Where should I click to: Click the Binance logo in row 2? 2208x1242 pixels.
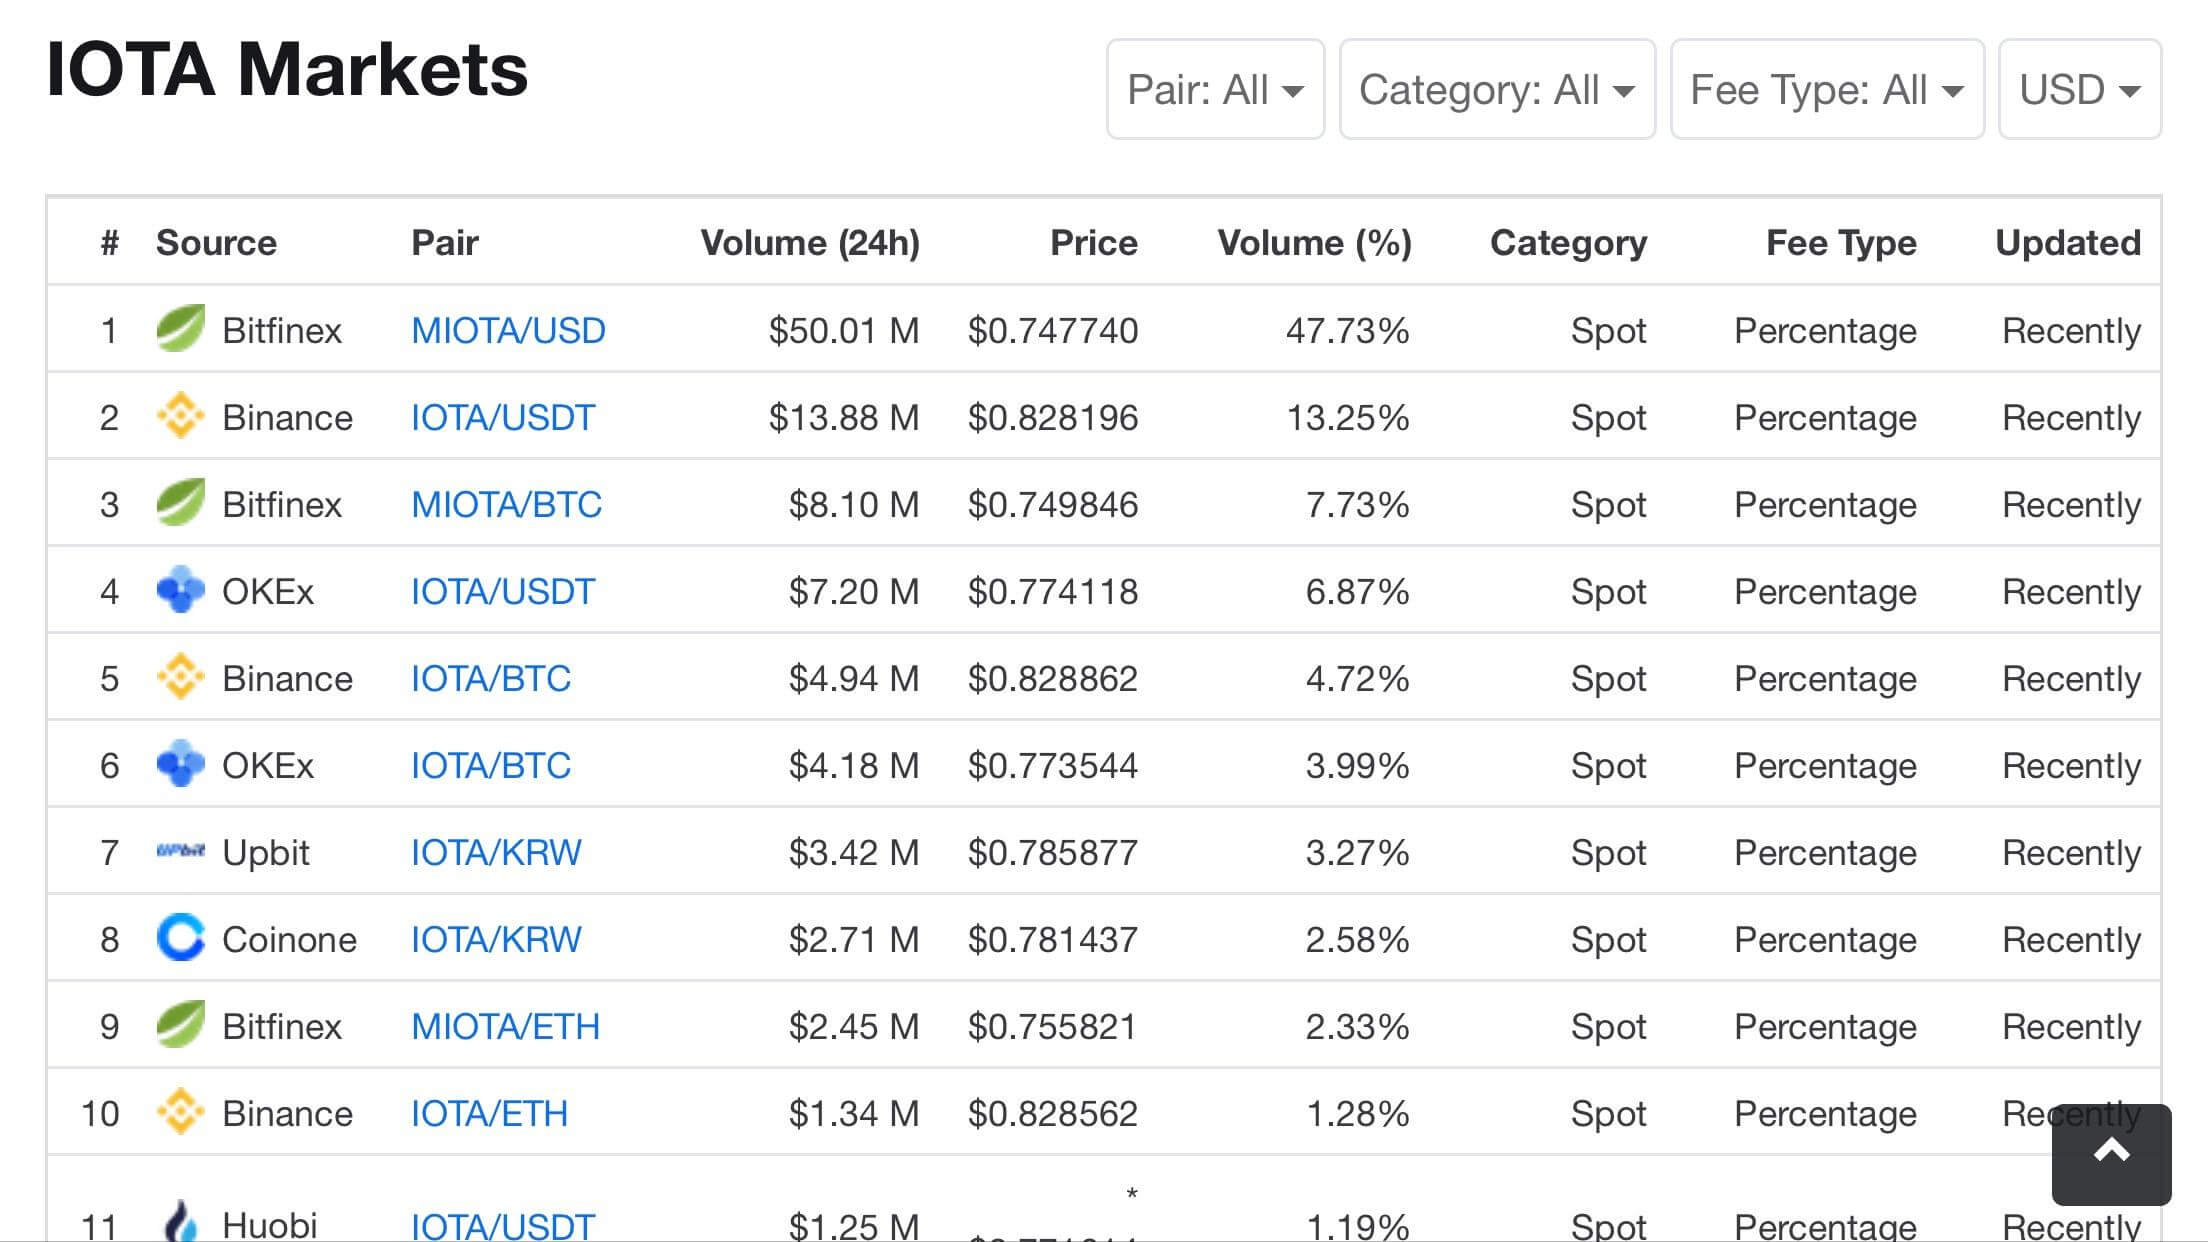click(181, 416)
